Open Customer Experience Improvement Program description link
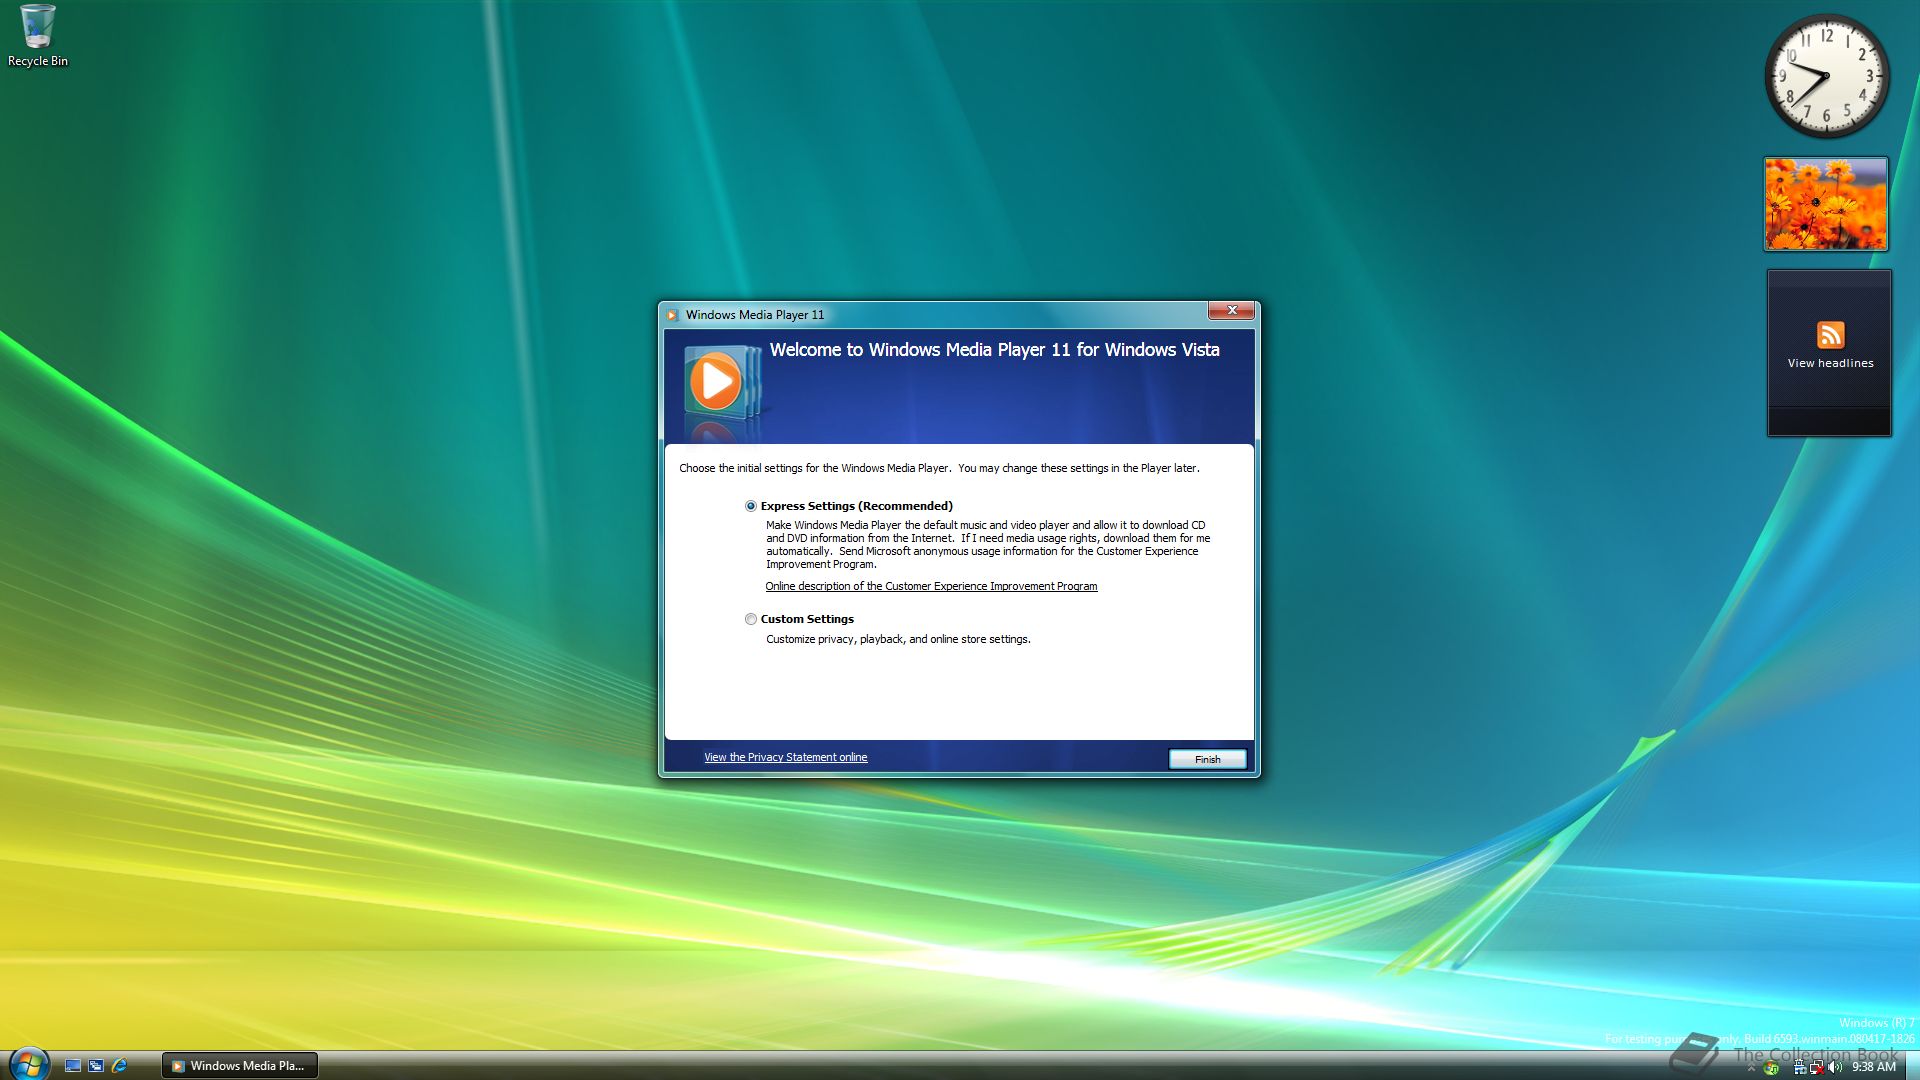The height and width of the screenshot is (1080, 1920). click(931, 586)
